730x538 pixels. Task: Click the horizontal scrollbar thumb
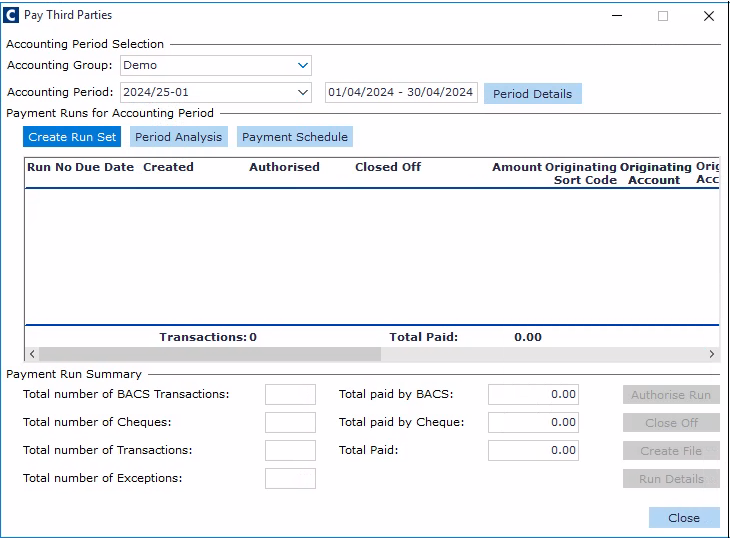[210, 354]
